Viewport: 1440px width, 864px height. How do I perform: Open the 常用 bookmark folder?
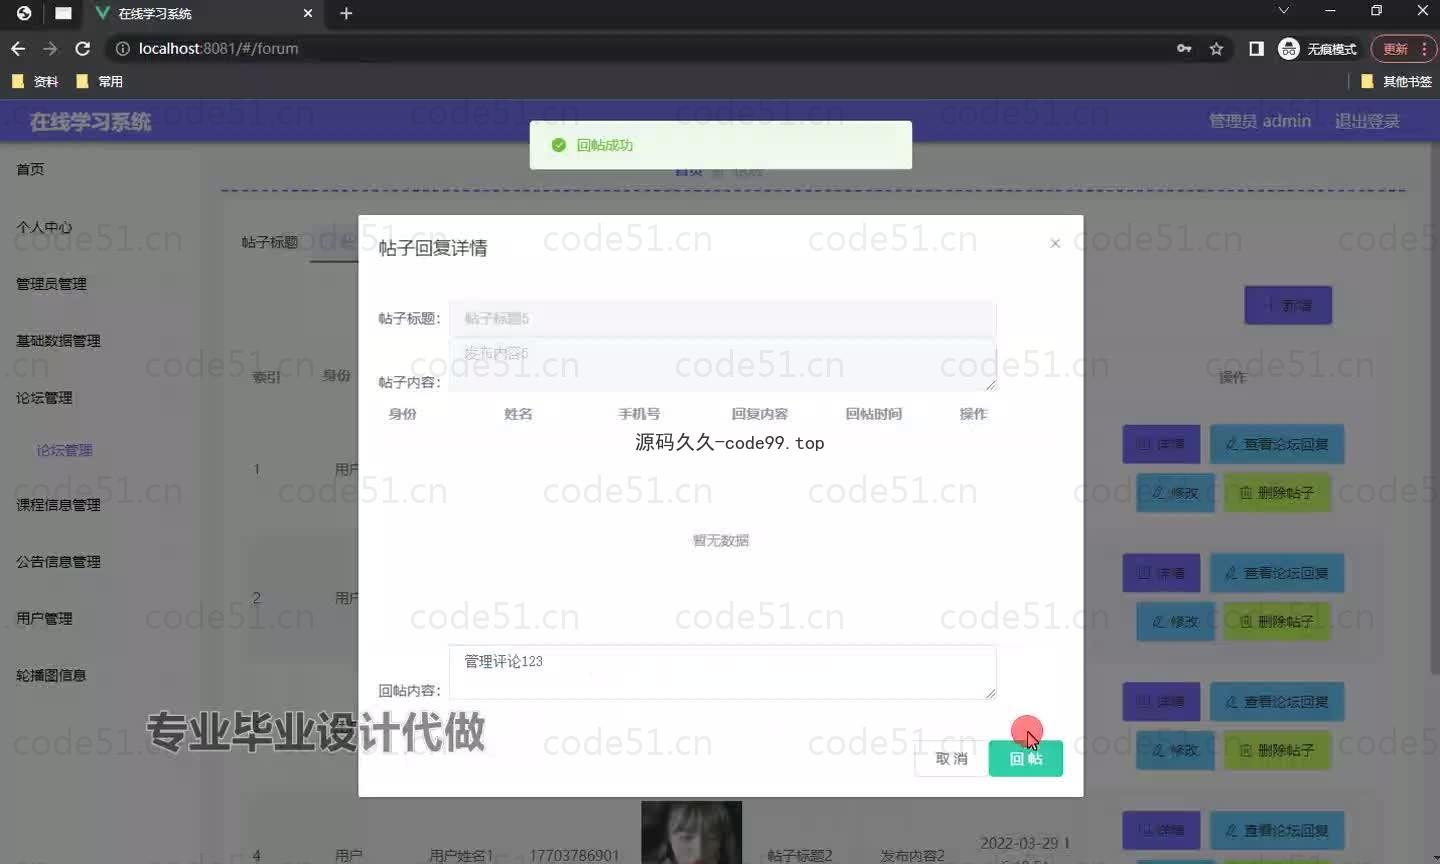coord(100,81)
